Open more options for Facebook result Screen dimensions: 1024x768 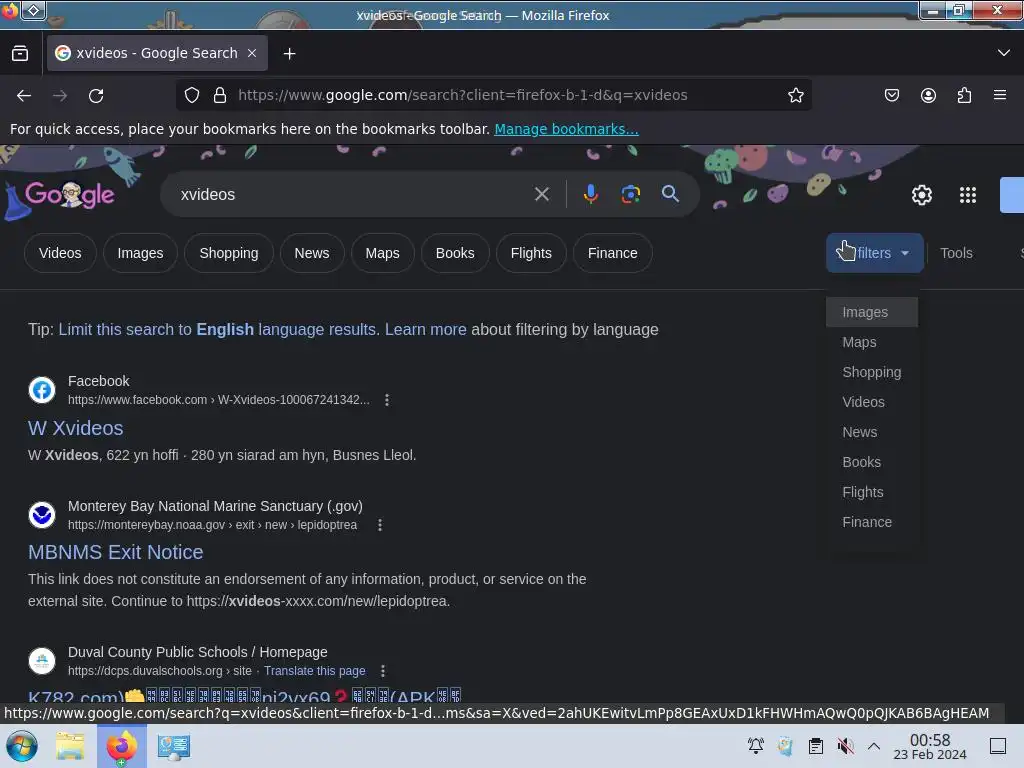pyautogui.click(x=387, y=400)
